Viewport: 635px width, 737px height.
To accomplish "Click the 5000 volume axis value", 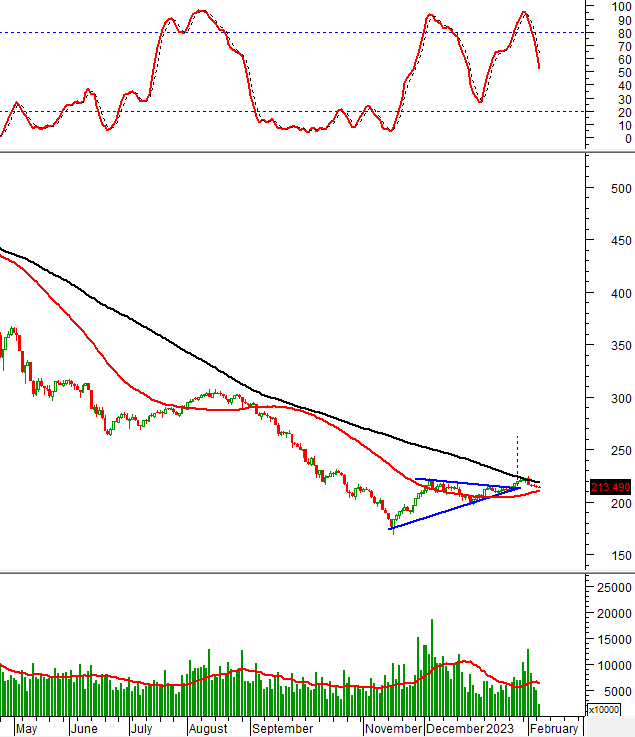I will tap(617, 692).
